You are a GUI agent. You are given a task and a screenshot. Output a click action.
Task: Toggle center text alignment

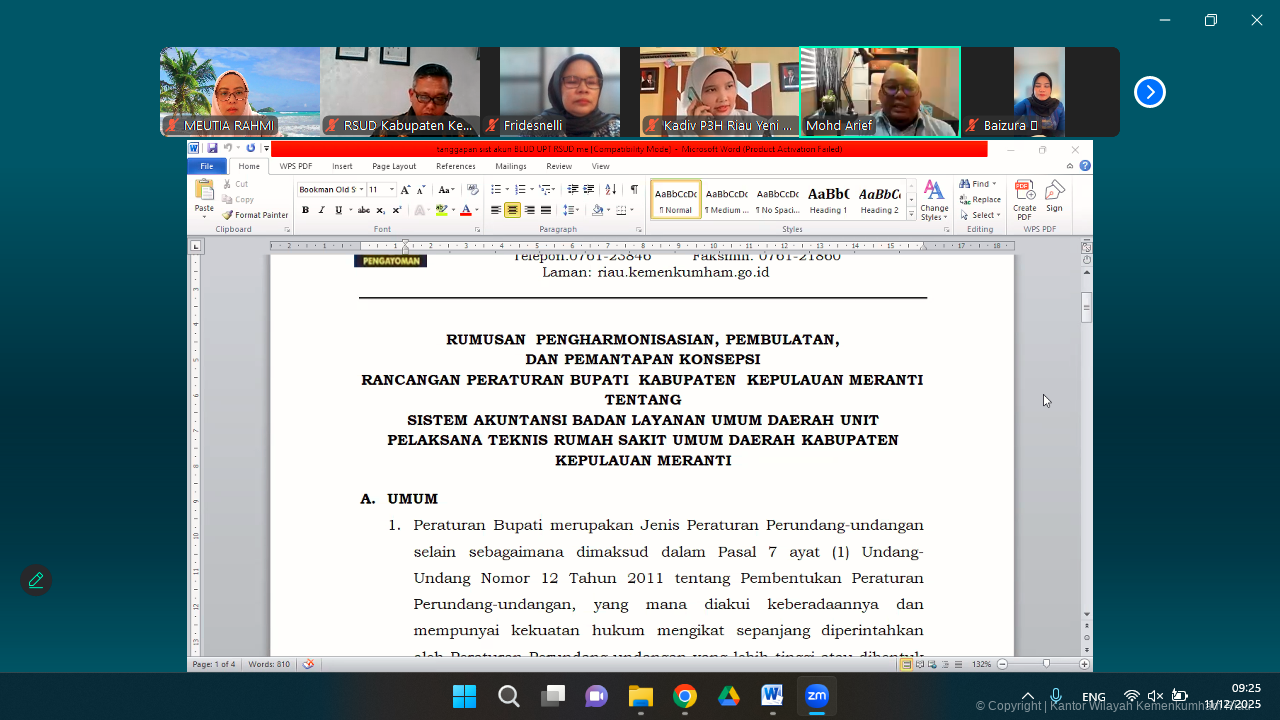(512, 210)
